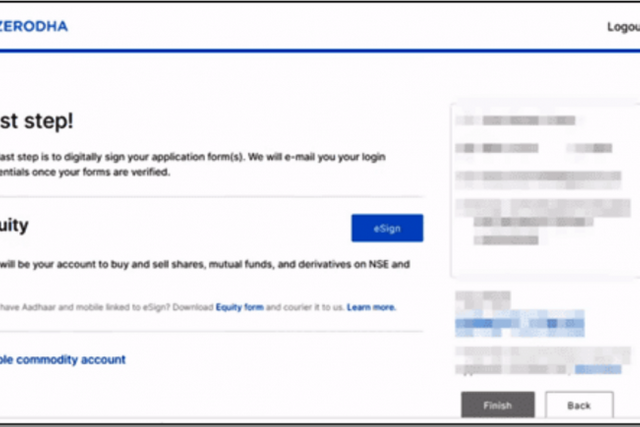Click the Finish button
The height and width of the screenshot is (427, 640).
tap(498, 405)
